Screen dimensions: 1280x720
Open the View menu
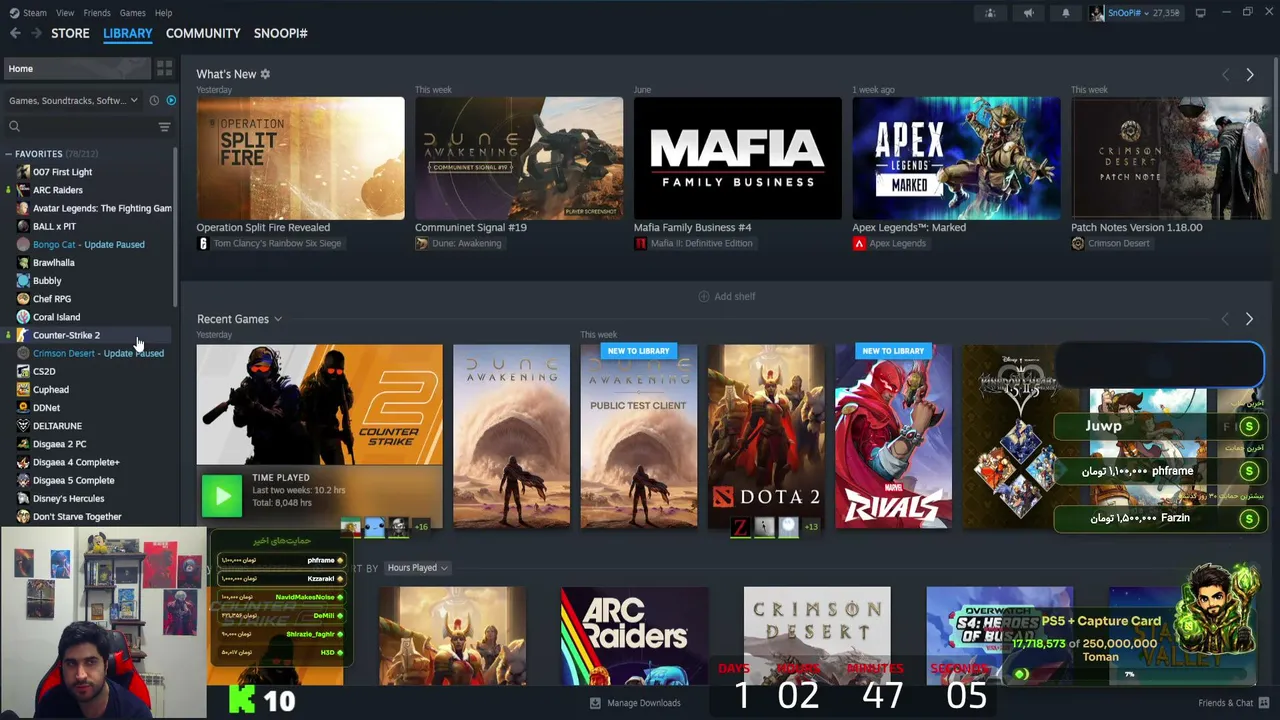[x=65, y=13]
